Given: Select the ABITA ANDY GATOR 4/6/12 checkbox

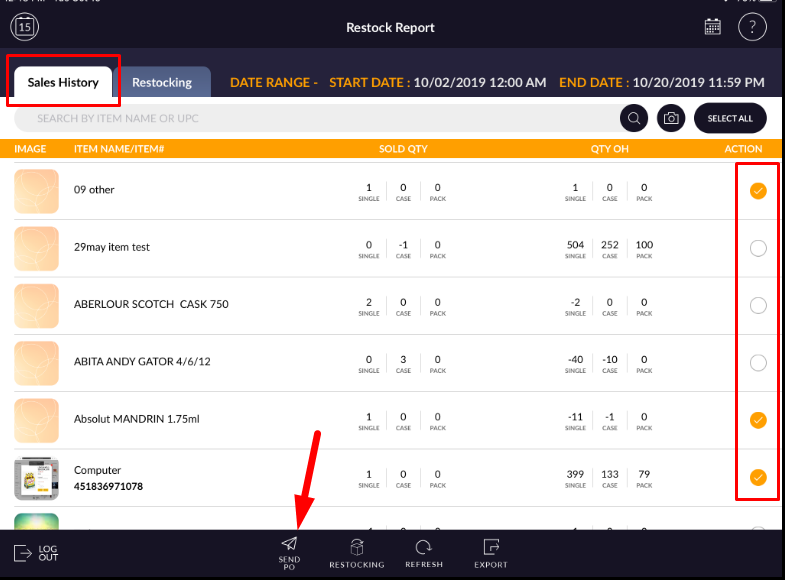Looking at the screenshot, I should tap(758, 362).
